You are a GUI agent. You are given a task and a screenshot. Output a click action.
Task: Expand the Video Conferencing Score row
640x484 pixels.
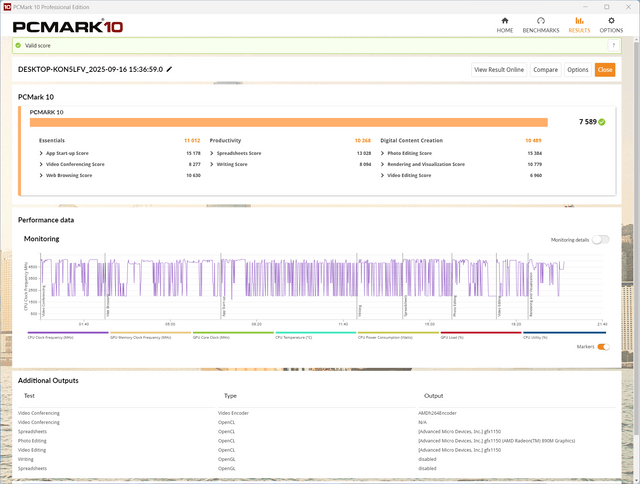[x=41, y=164]
